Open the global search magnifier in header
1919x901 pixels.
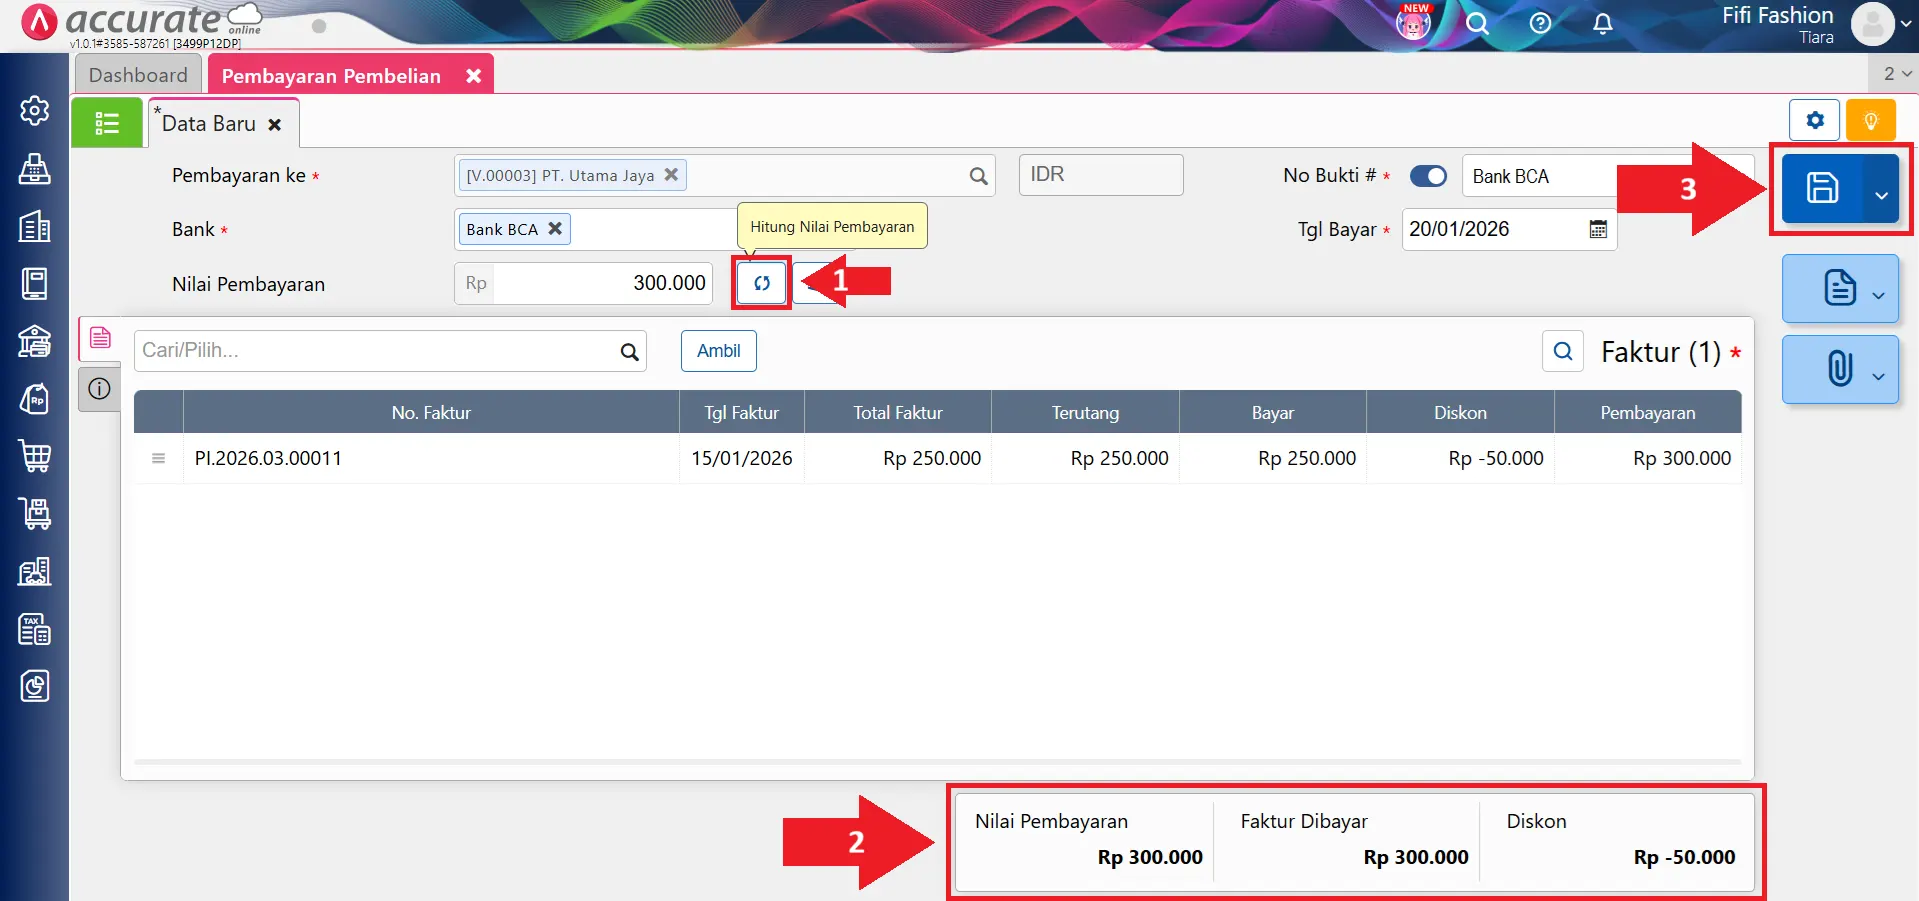(1477, 24)
